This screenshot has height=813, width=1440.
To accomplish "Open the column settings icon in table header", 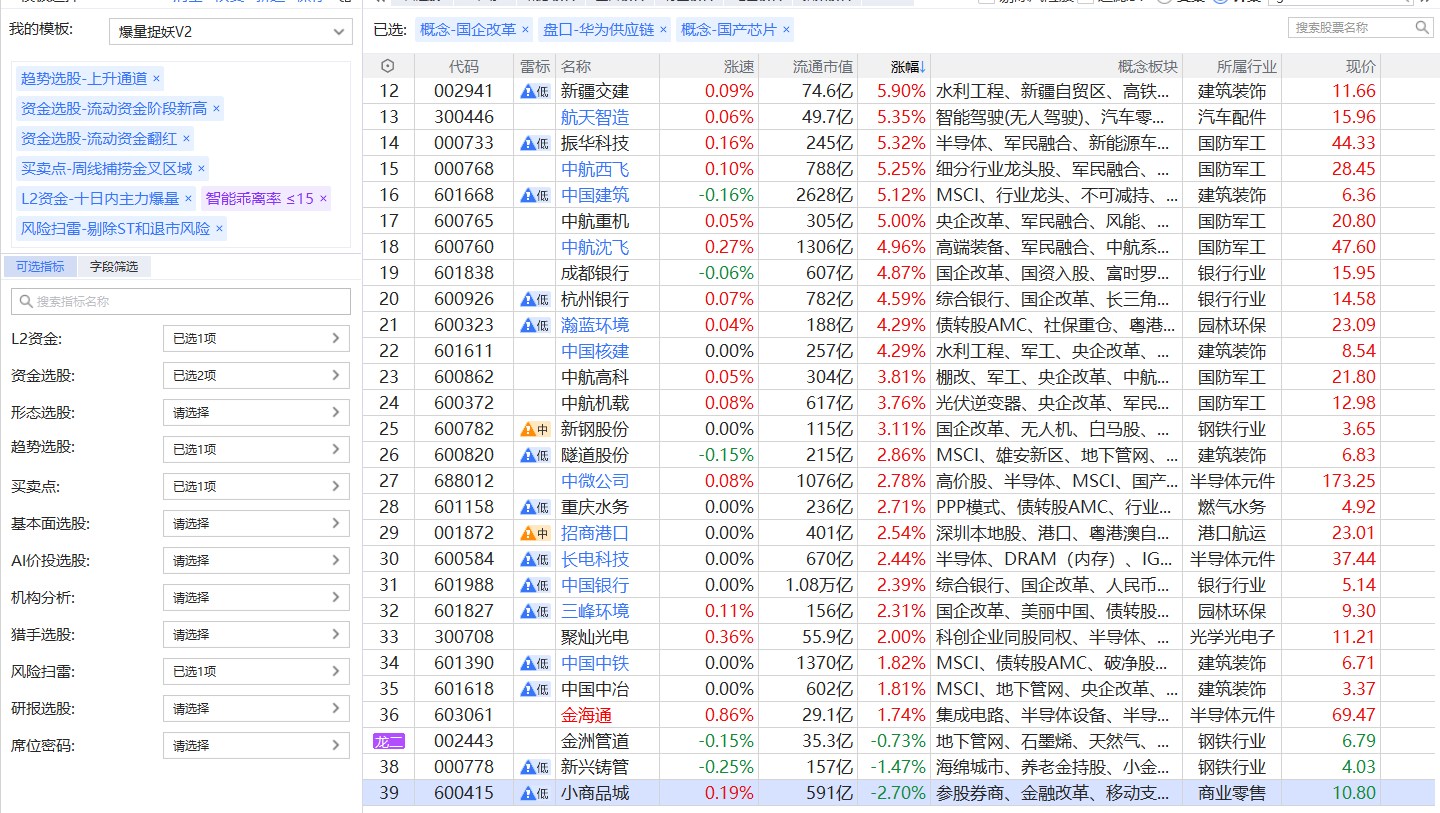I will point(388,66).
